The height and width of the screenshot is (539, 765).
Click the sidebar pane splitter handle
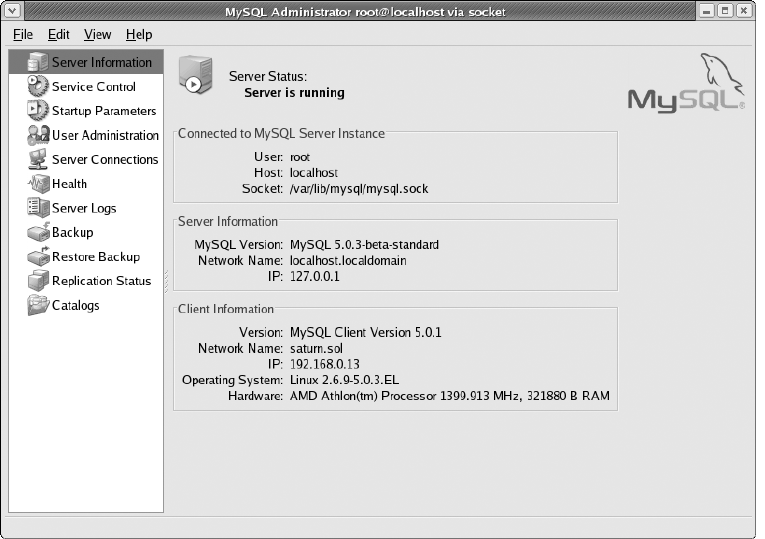(166, 281)
